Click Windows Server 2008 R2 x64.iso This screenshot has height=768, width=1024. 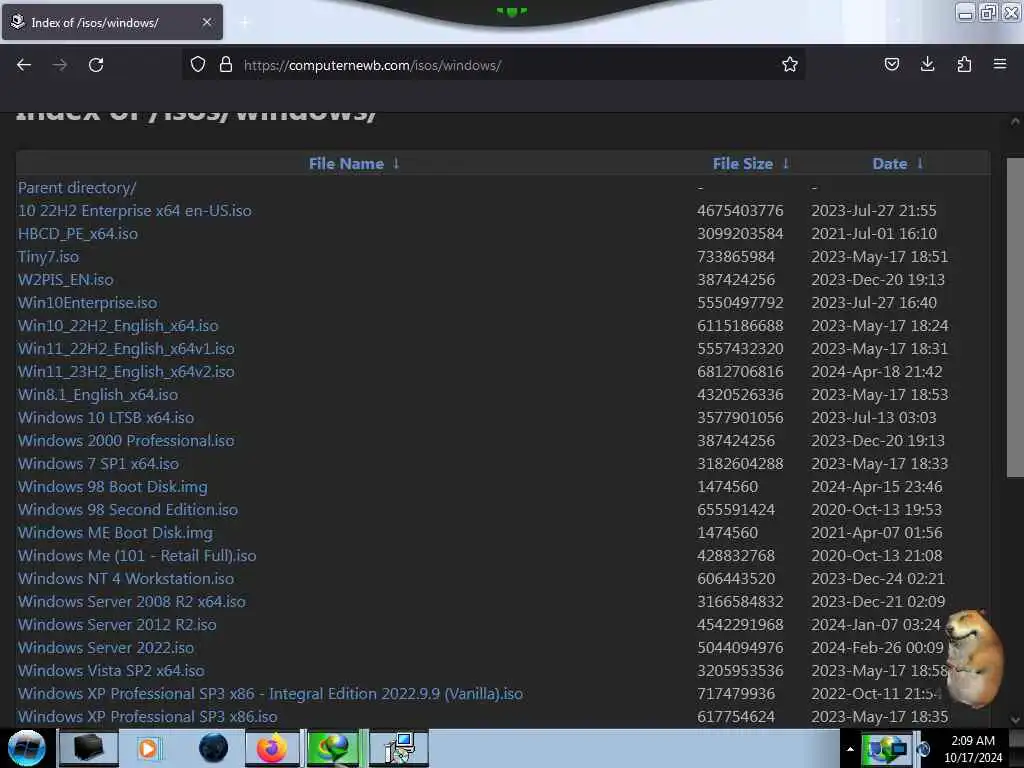[x=132, y=601]
